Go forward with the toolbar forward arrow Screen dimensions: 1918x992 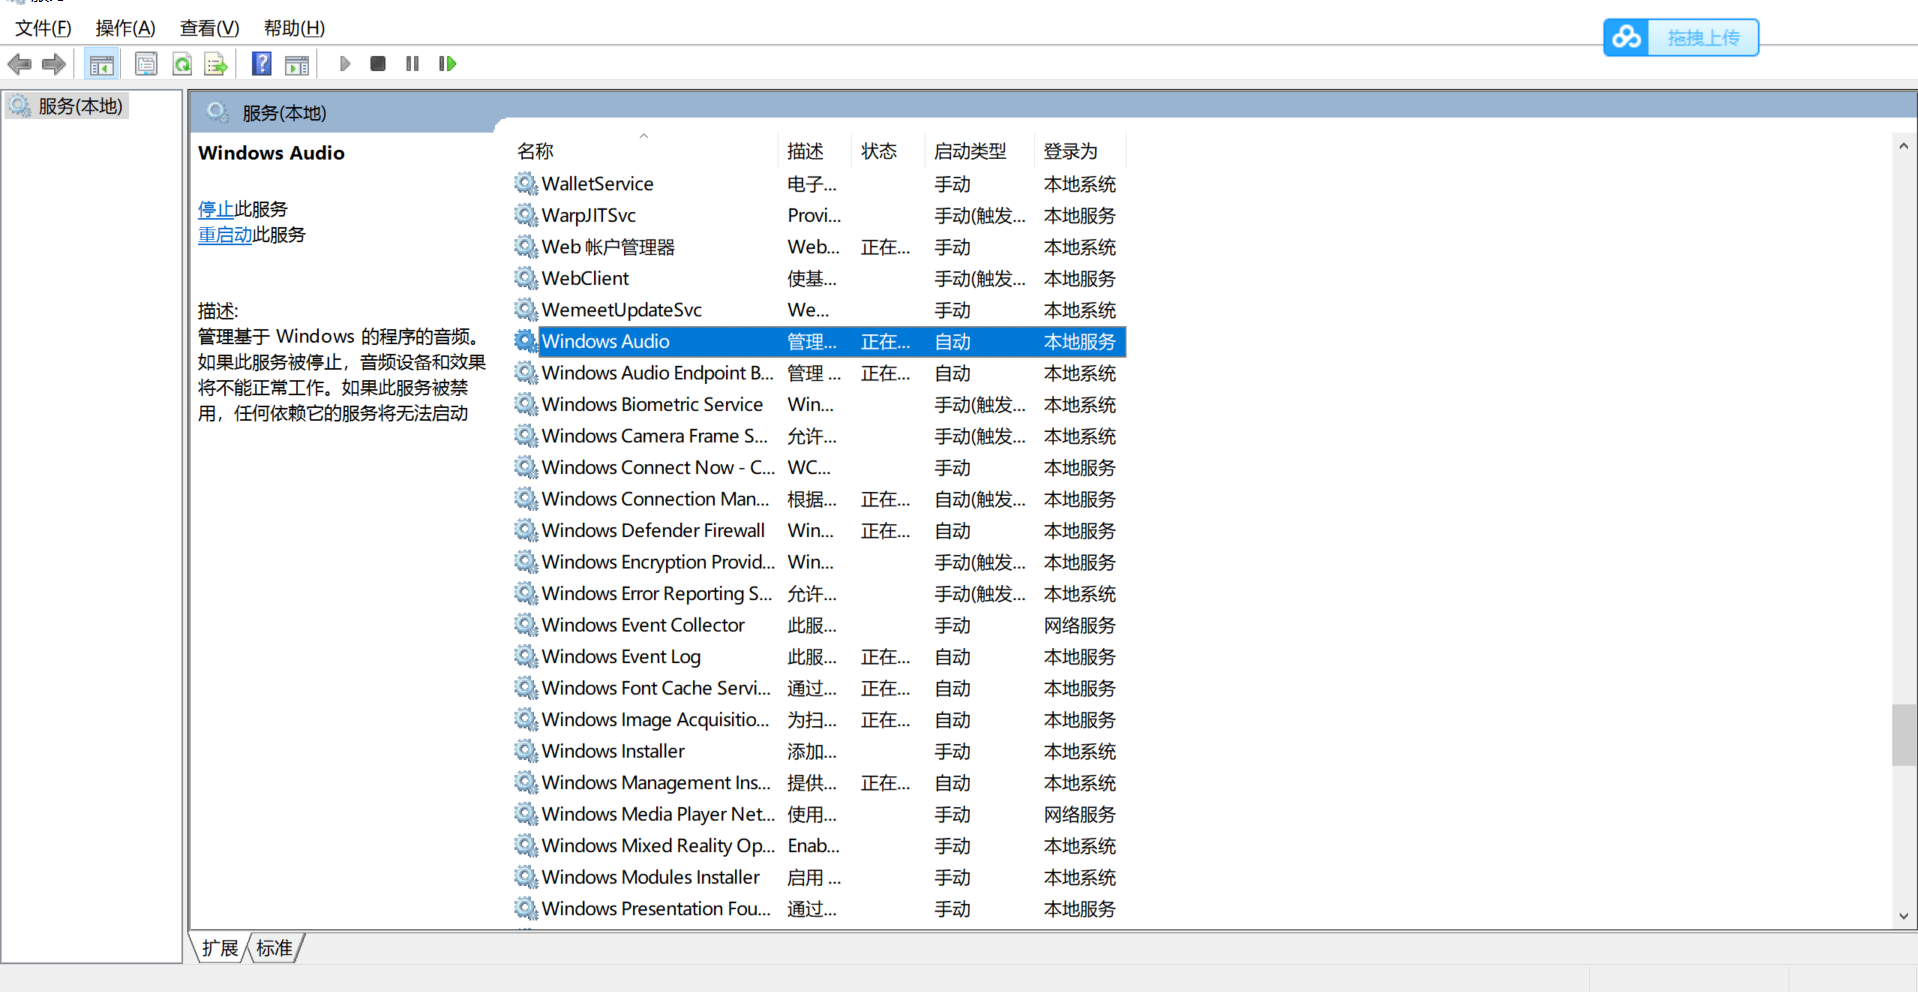pos(54,64)
